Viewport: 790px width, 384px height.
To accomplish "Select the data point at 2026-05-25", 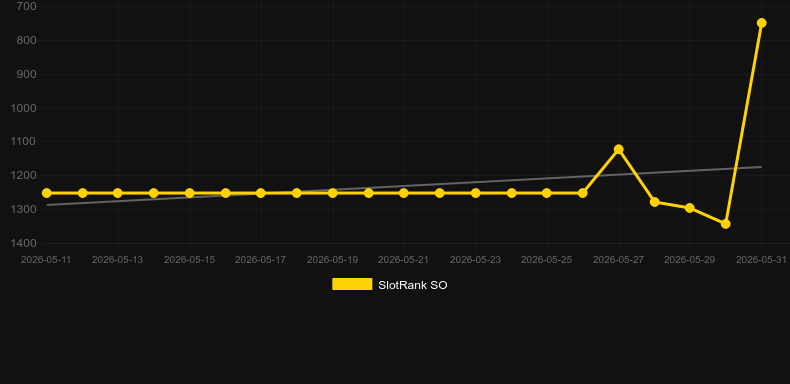I will [547, 193].
